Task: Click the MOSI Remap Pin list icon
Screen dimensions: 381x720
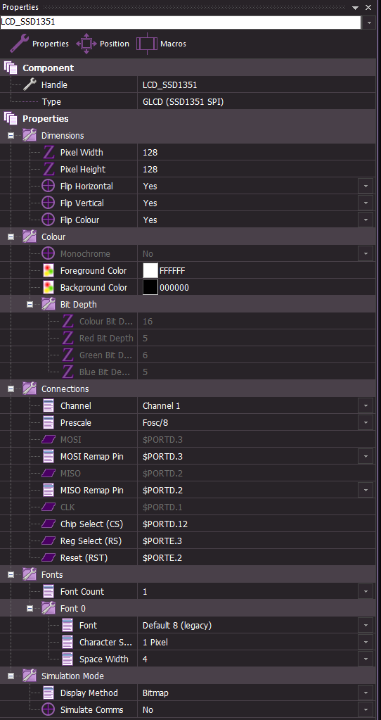Action: coord(48,456)
